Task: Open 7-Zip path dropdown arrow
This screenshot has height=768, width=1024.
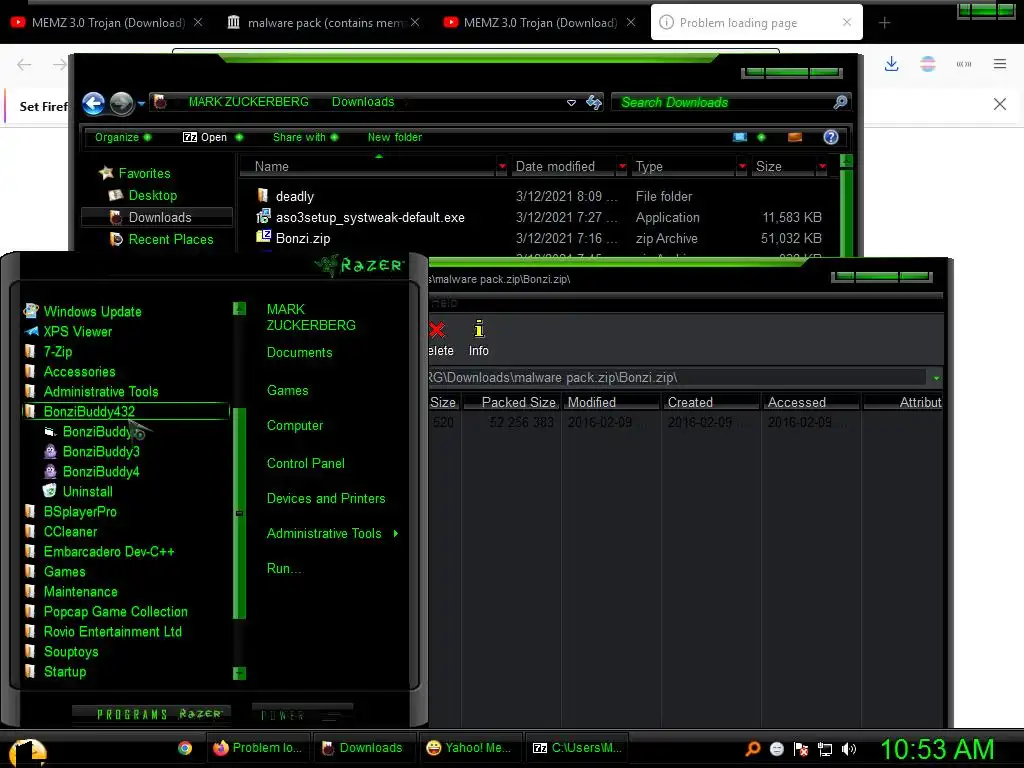Action: point(936,377)
